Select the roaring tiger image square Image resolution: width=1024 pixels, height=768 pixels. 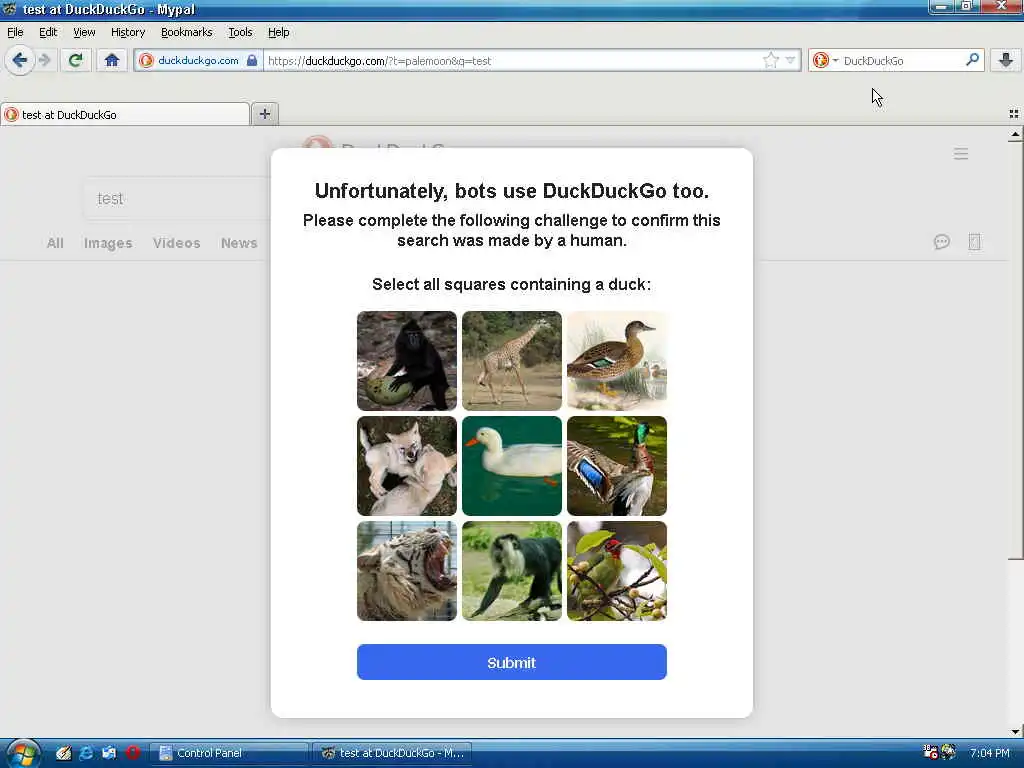pyautogui.click(x=407, y=571)
